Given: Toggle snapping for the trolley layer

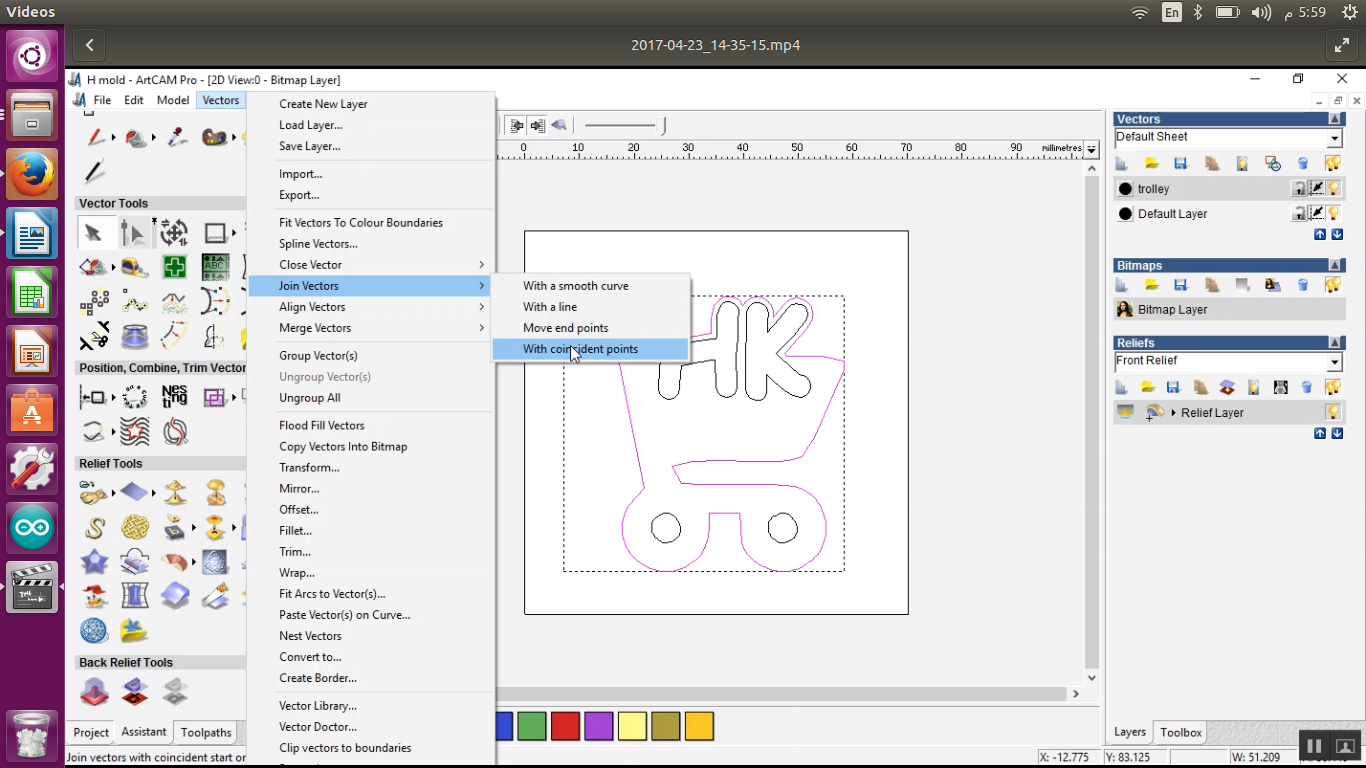Looking at the screenshot, I should coord(1316,188).
